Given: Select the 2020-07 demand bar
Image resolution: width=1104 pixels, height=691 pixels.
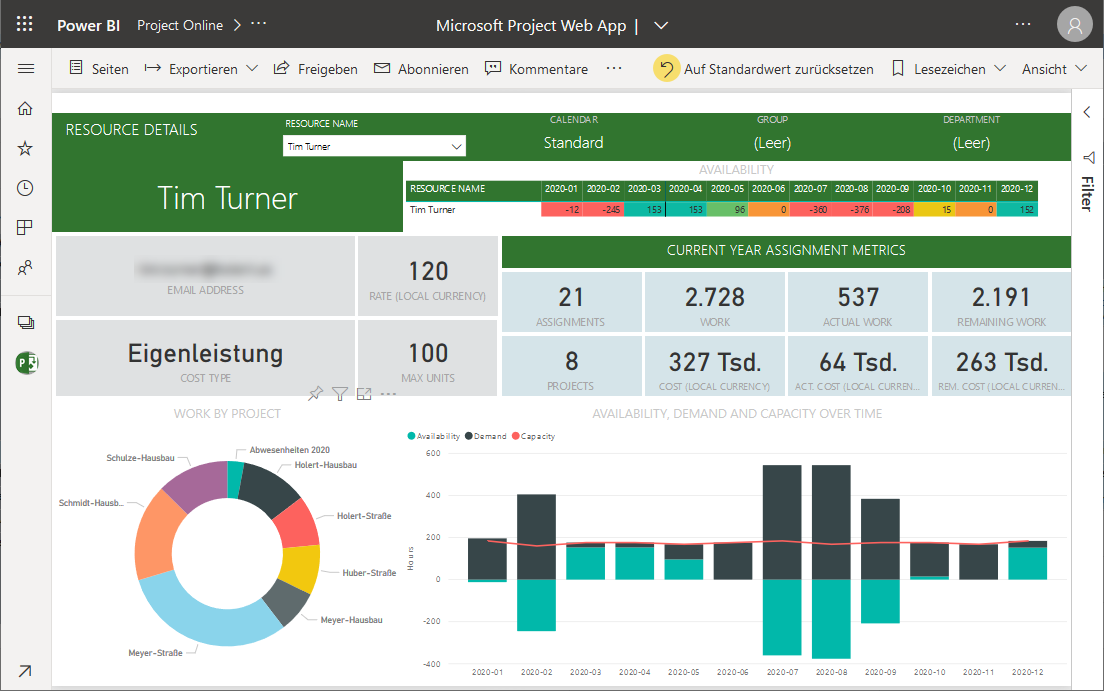Looking at the screenshot, I should coord(782,522).
